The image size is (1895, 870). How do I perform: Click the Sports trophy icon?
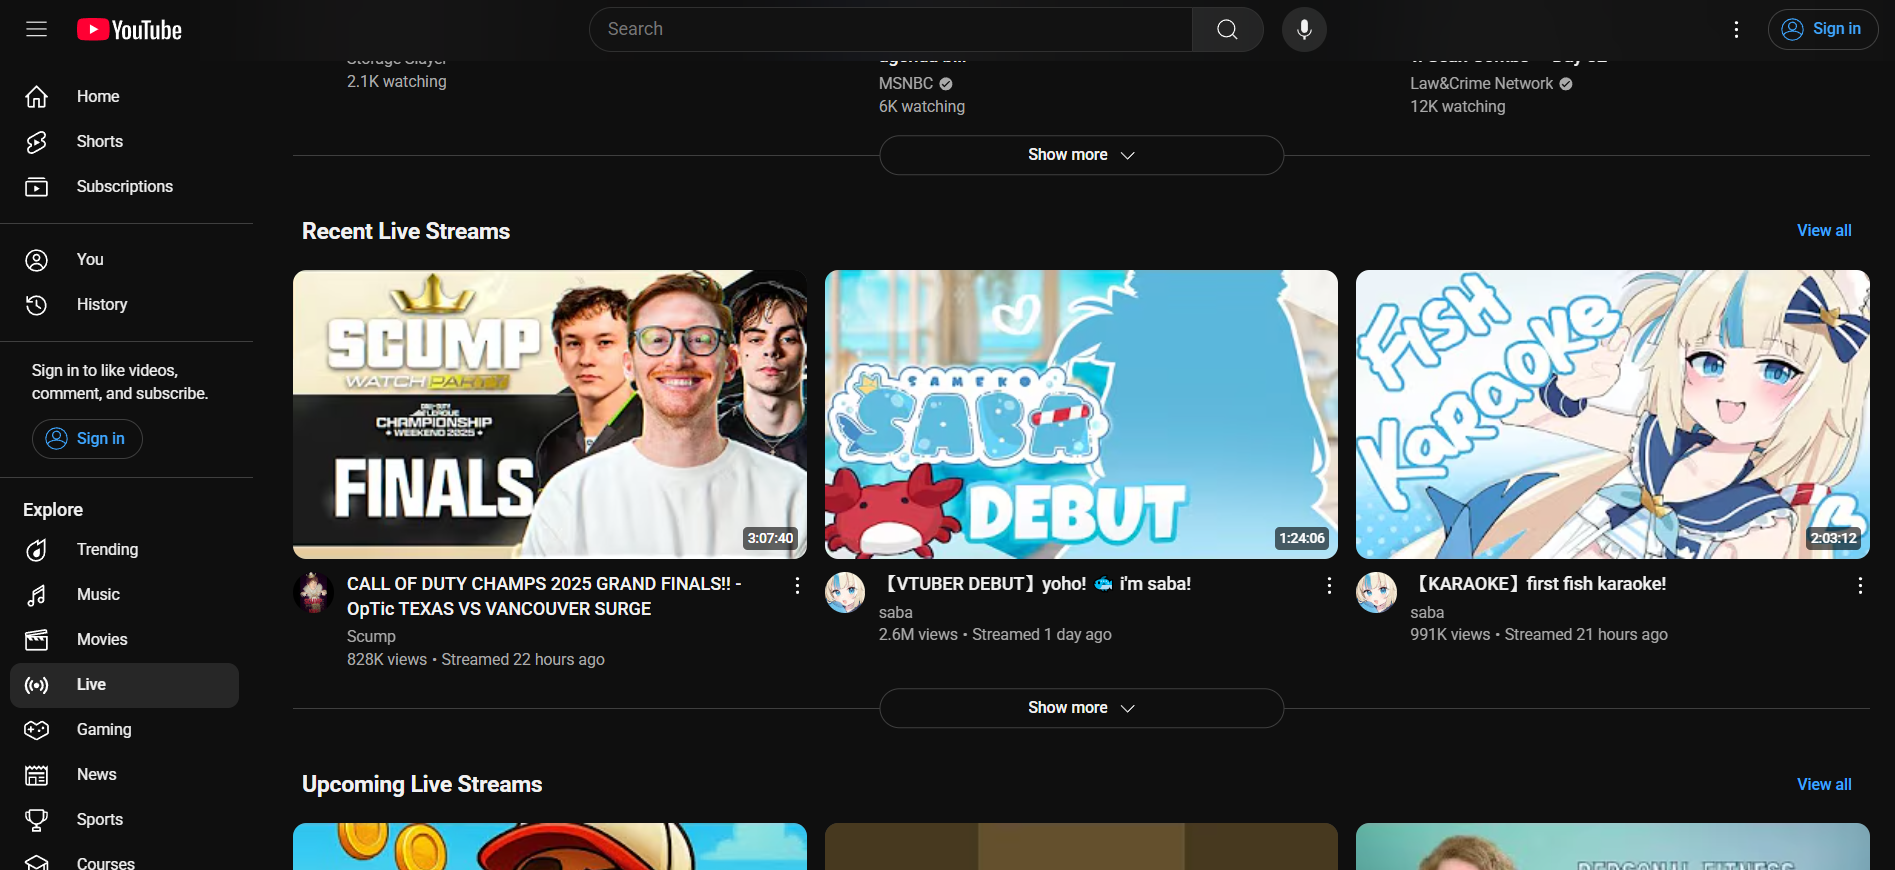point(37,820)
